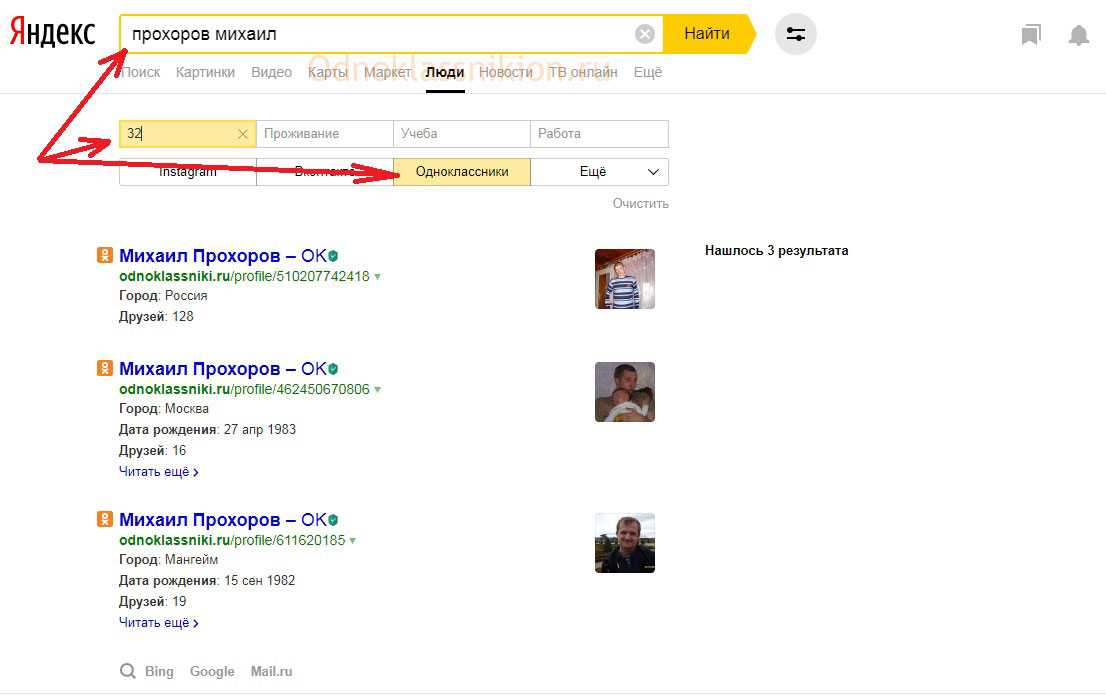This screenshot has height=695, width=1106.
Task: Click verified shield on the Москва result
Action: tap(333, 369)
